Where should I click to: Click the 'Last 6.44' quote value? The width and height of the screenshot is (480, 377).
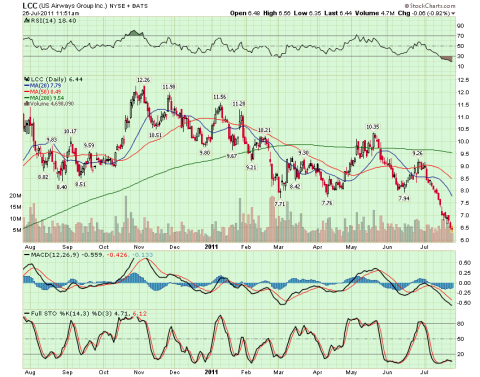[x=338, y=13]
